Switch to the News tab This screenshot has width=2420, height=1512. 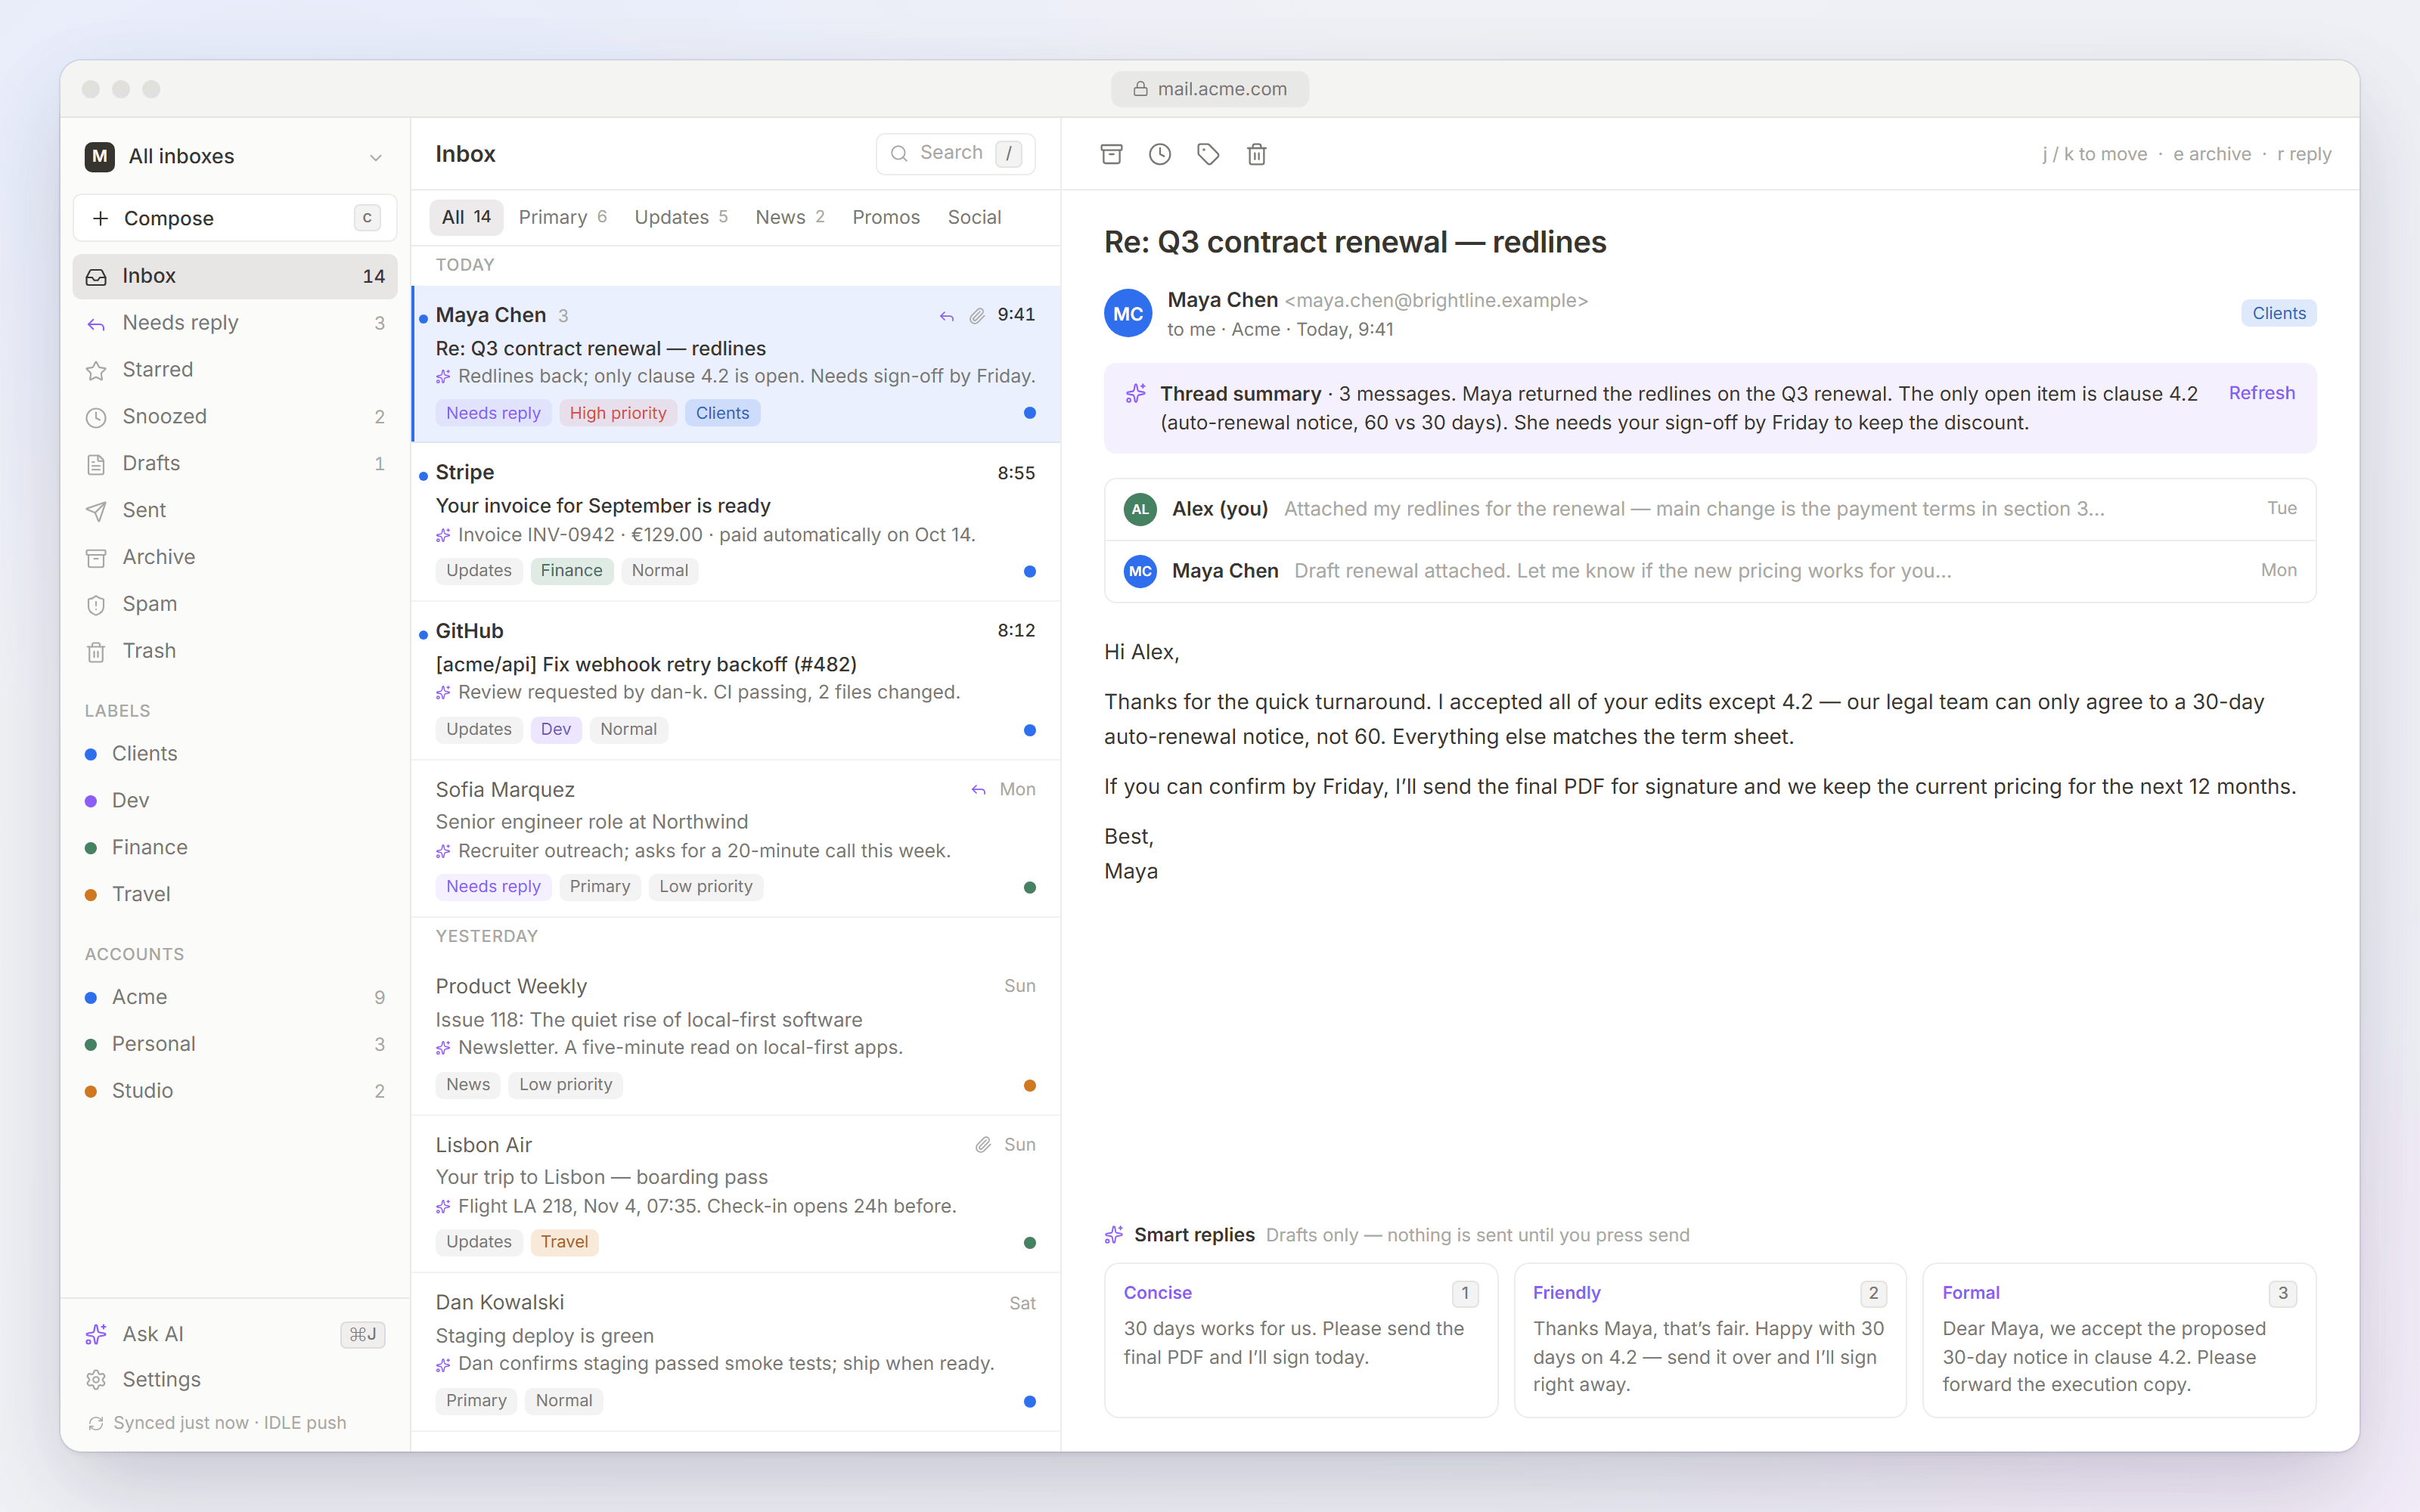point(790,217)
